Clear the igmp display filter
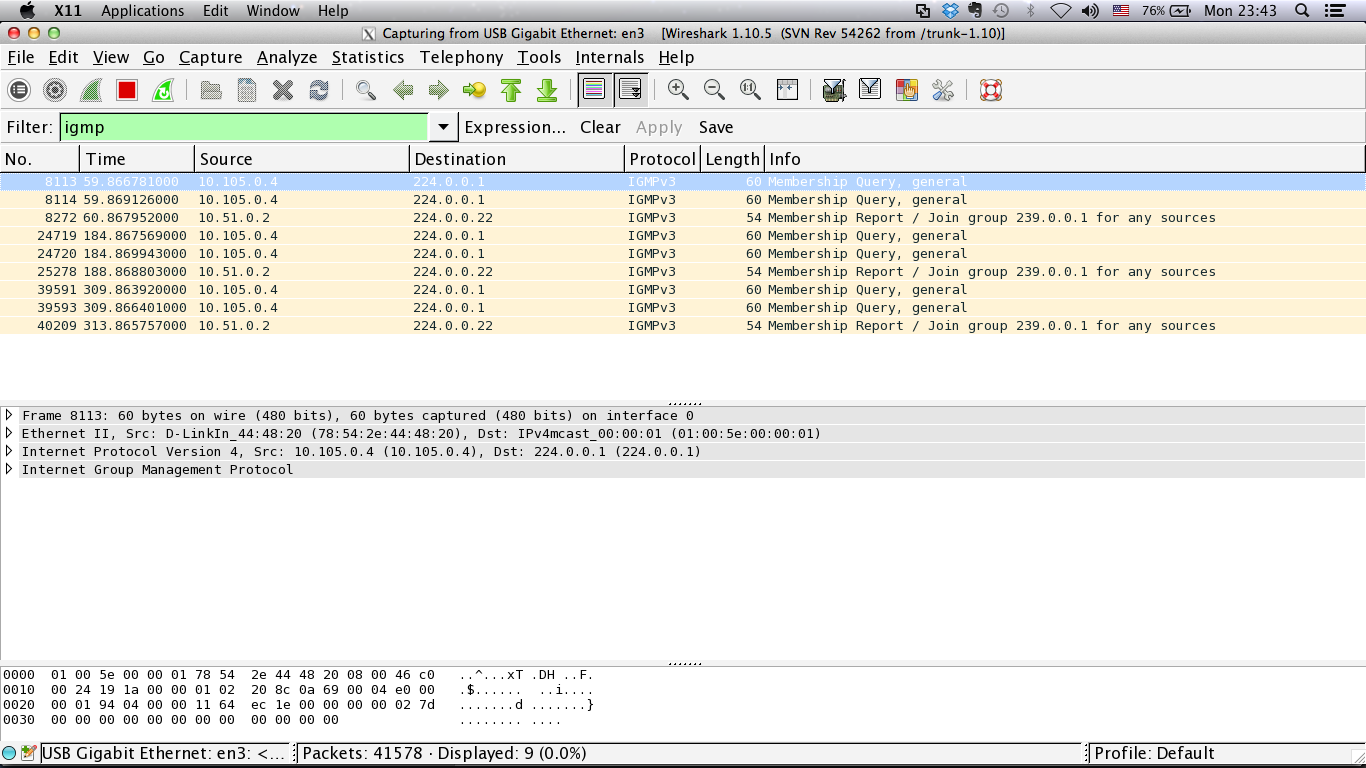Viewport: 1366px width, 768px height. [x=600, y=127]
